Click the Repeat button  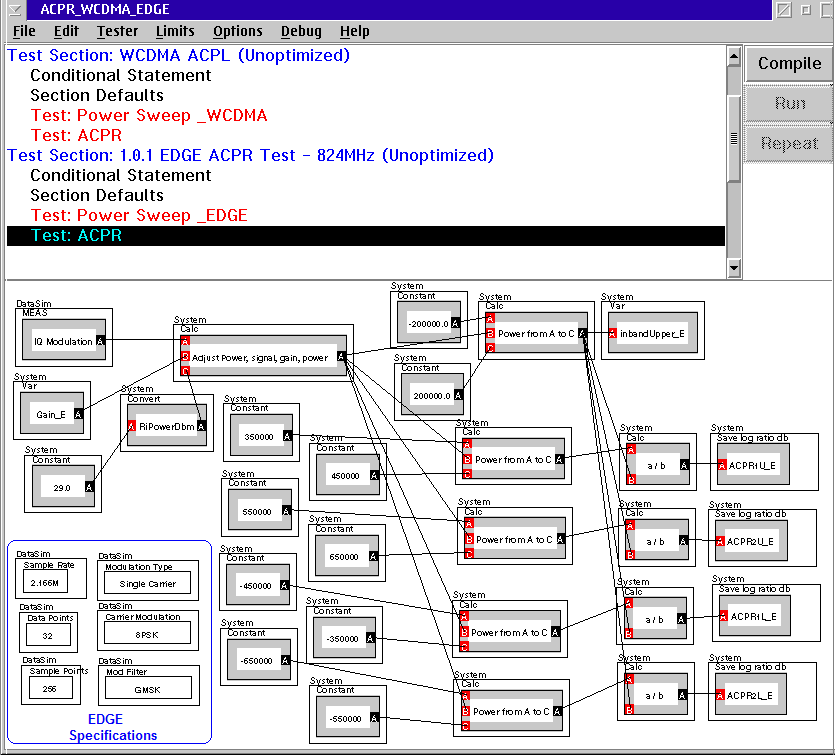tap(789, 143)
